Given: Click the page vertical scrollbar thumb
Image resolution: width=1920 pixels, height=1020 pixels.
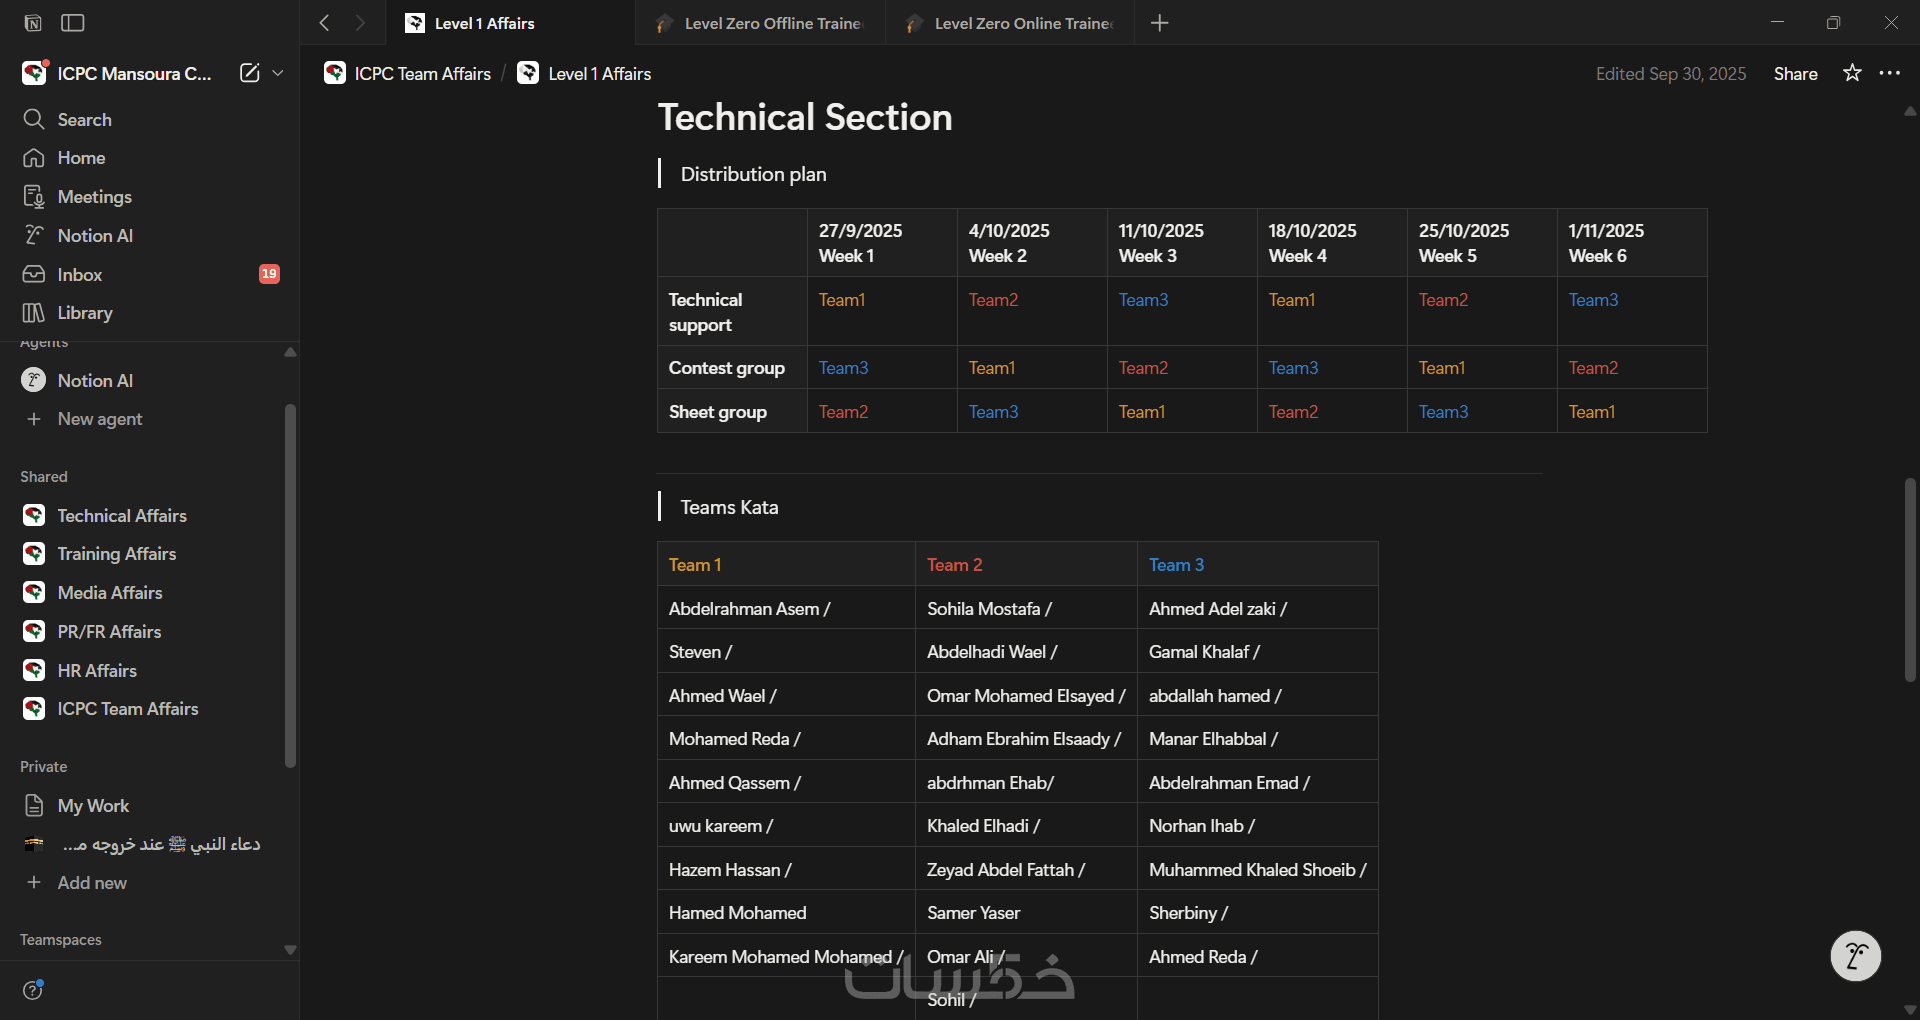Looking at the screenshot, I should [1910, 580].
